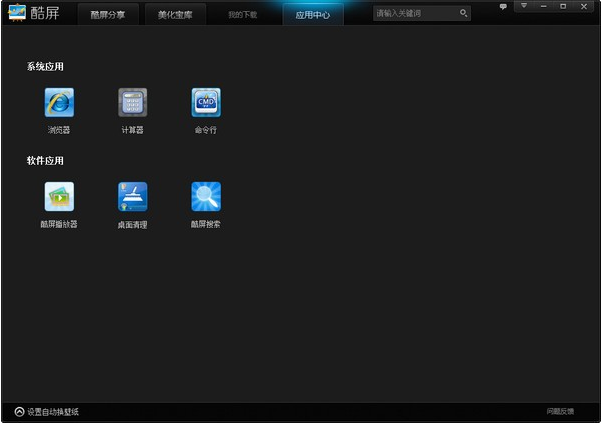601x423 pixels.
Task: Launch the 计算器 calculator icon
Action: tap(133, 103)
